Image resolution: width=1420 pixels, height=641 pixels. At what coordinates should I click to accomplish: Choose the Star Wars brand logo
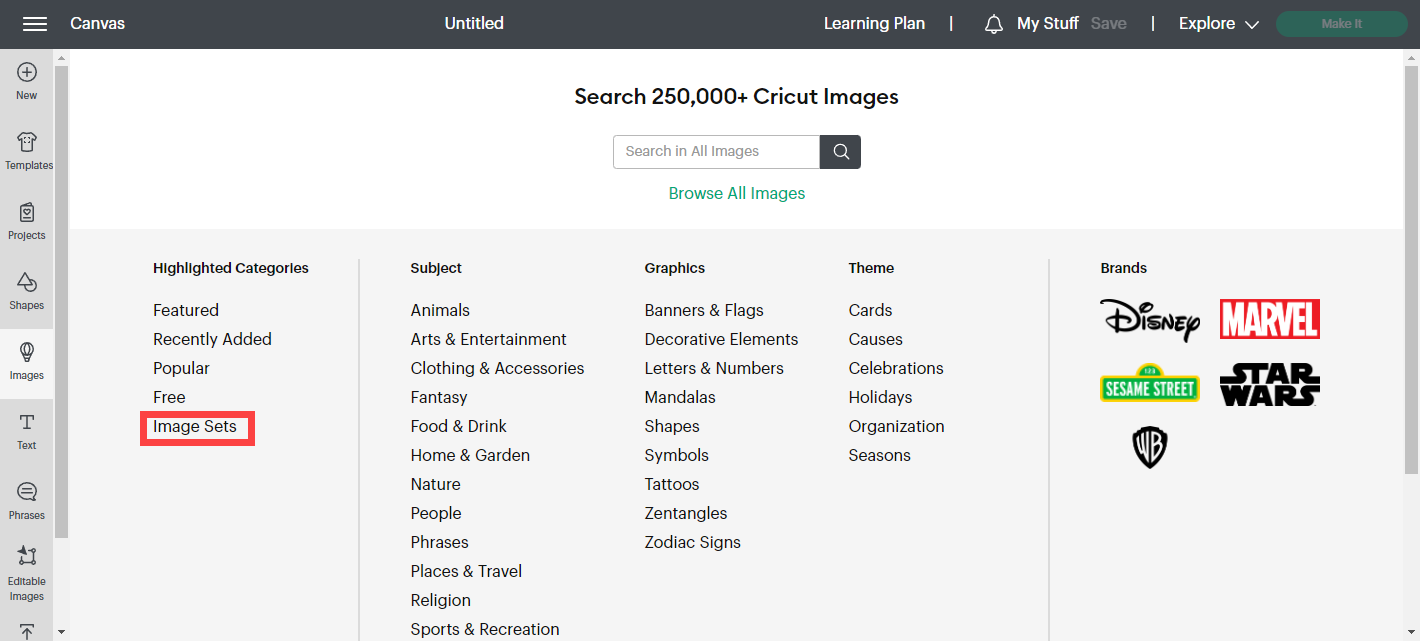(x=1269, y=384)
